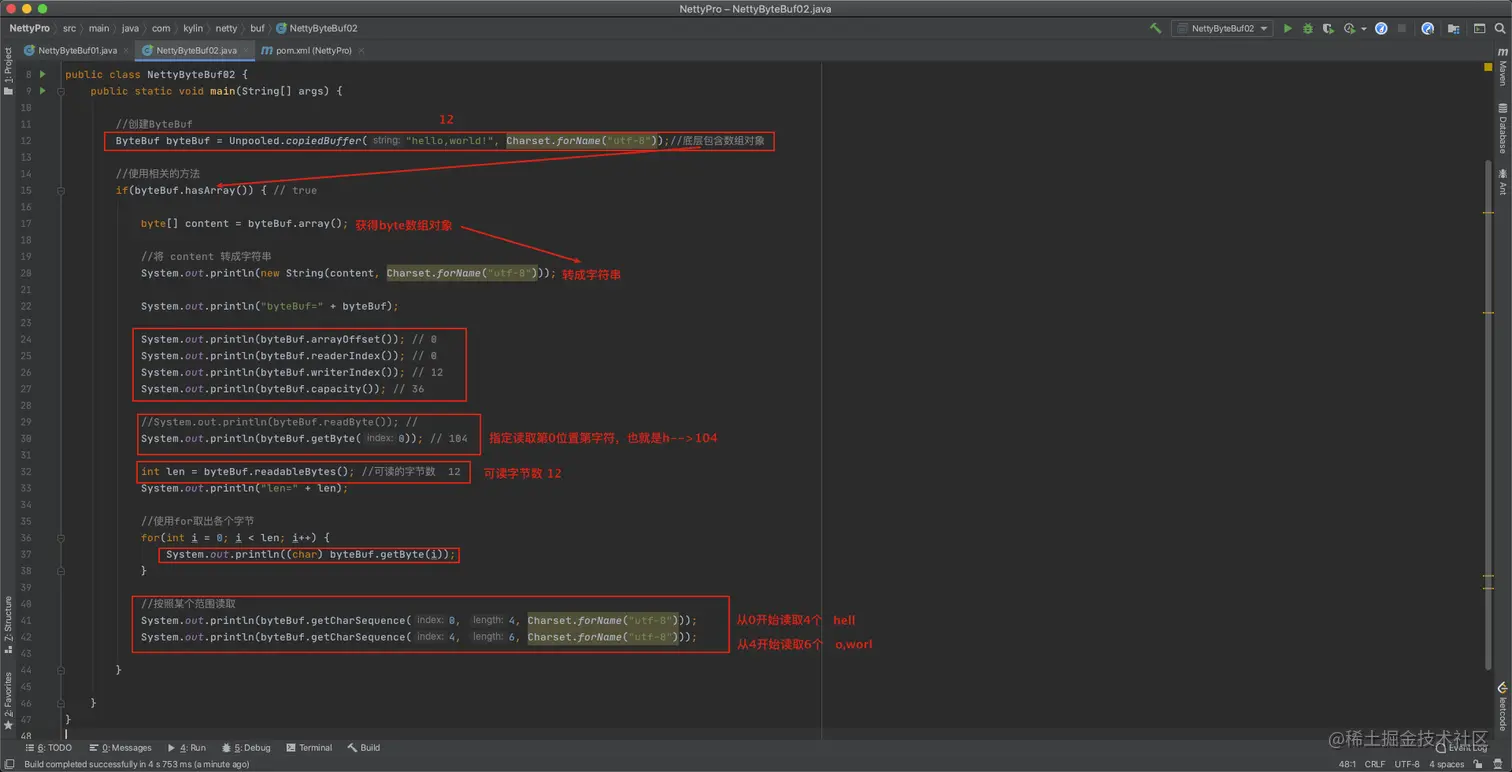Click the Build Project hammer icon
The width and height of the screenshot is (1512, 772).
click(1155, 29)
